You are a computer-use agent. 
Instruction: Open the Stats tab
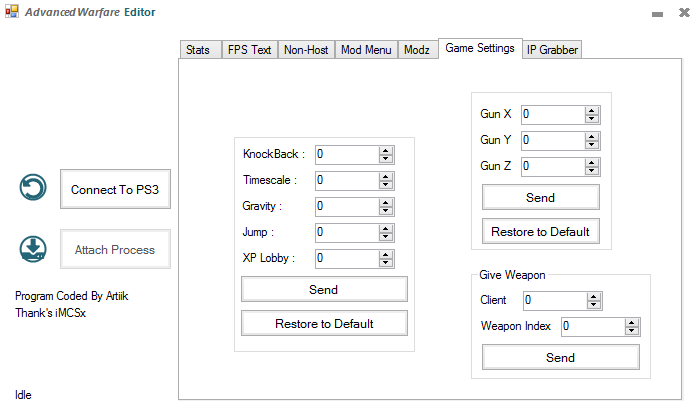click(200, 50)
